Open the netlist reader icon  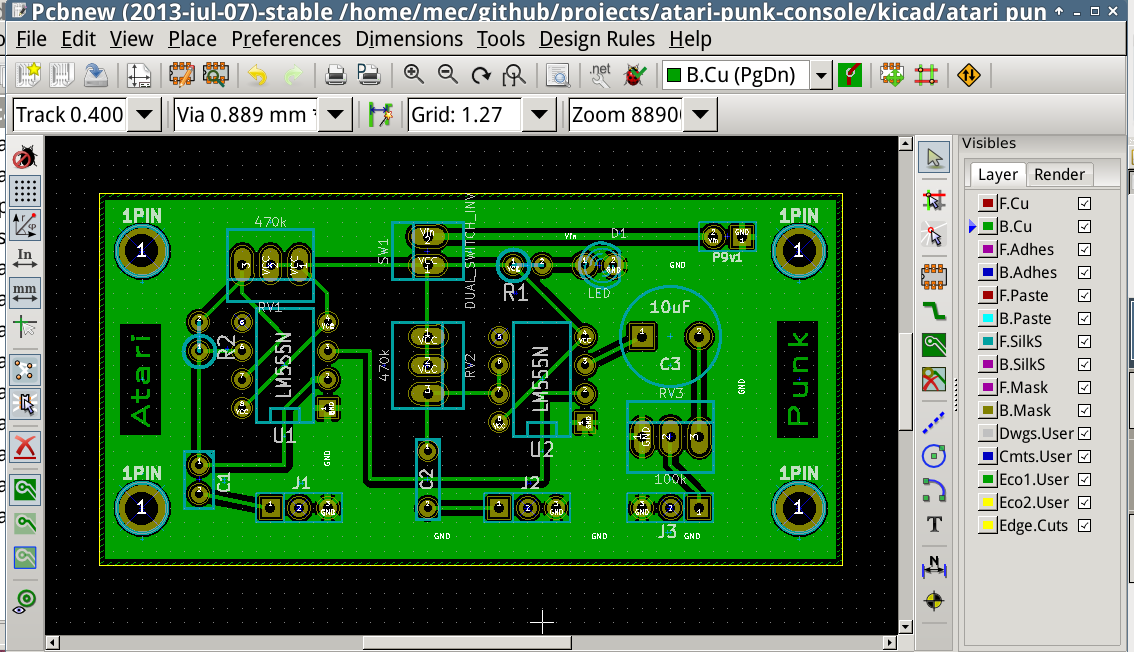pyautogui.click(x=600, y=74)
